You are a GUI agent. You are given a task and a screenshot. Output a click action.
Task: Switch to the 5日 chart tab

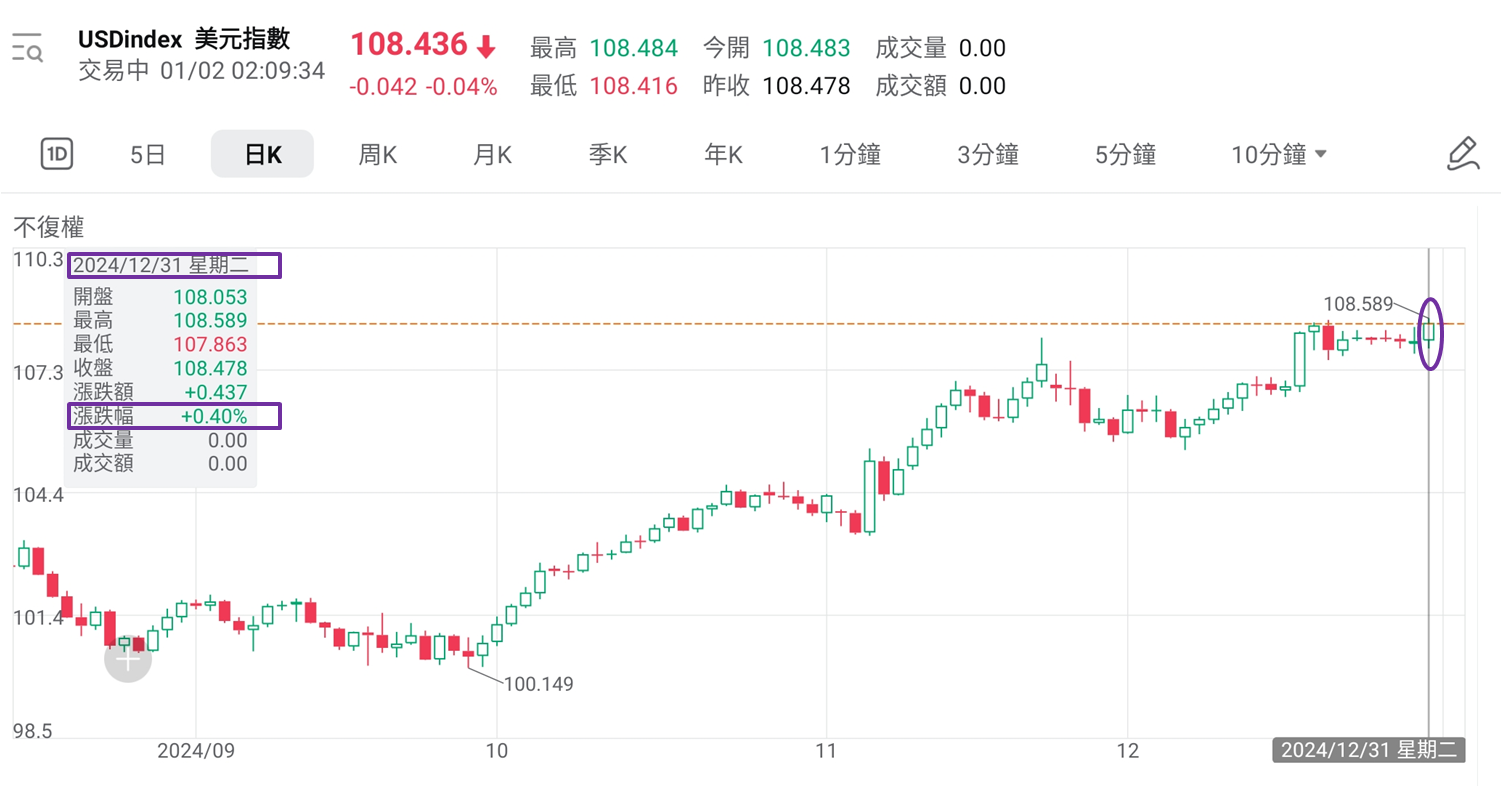pos(148,155)
